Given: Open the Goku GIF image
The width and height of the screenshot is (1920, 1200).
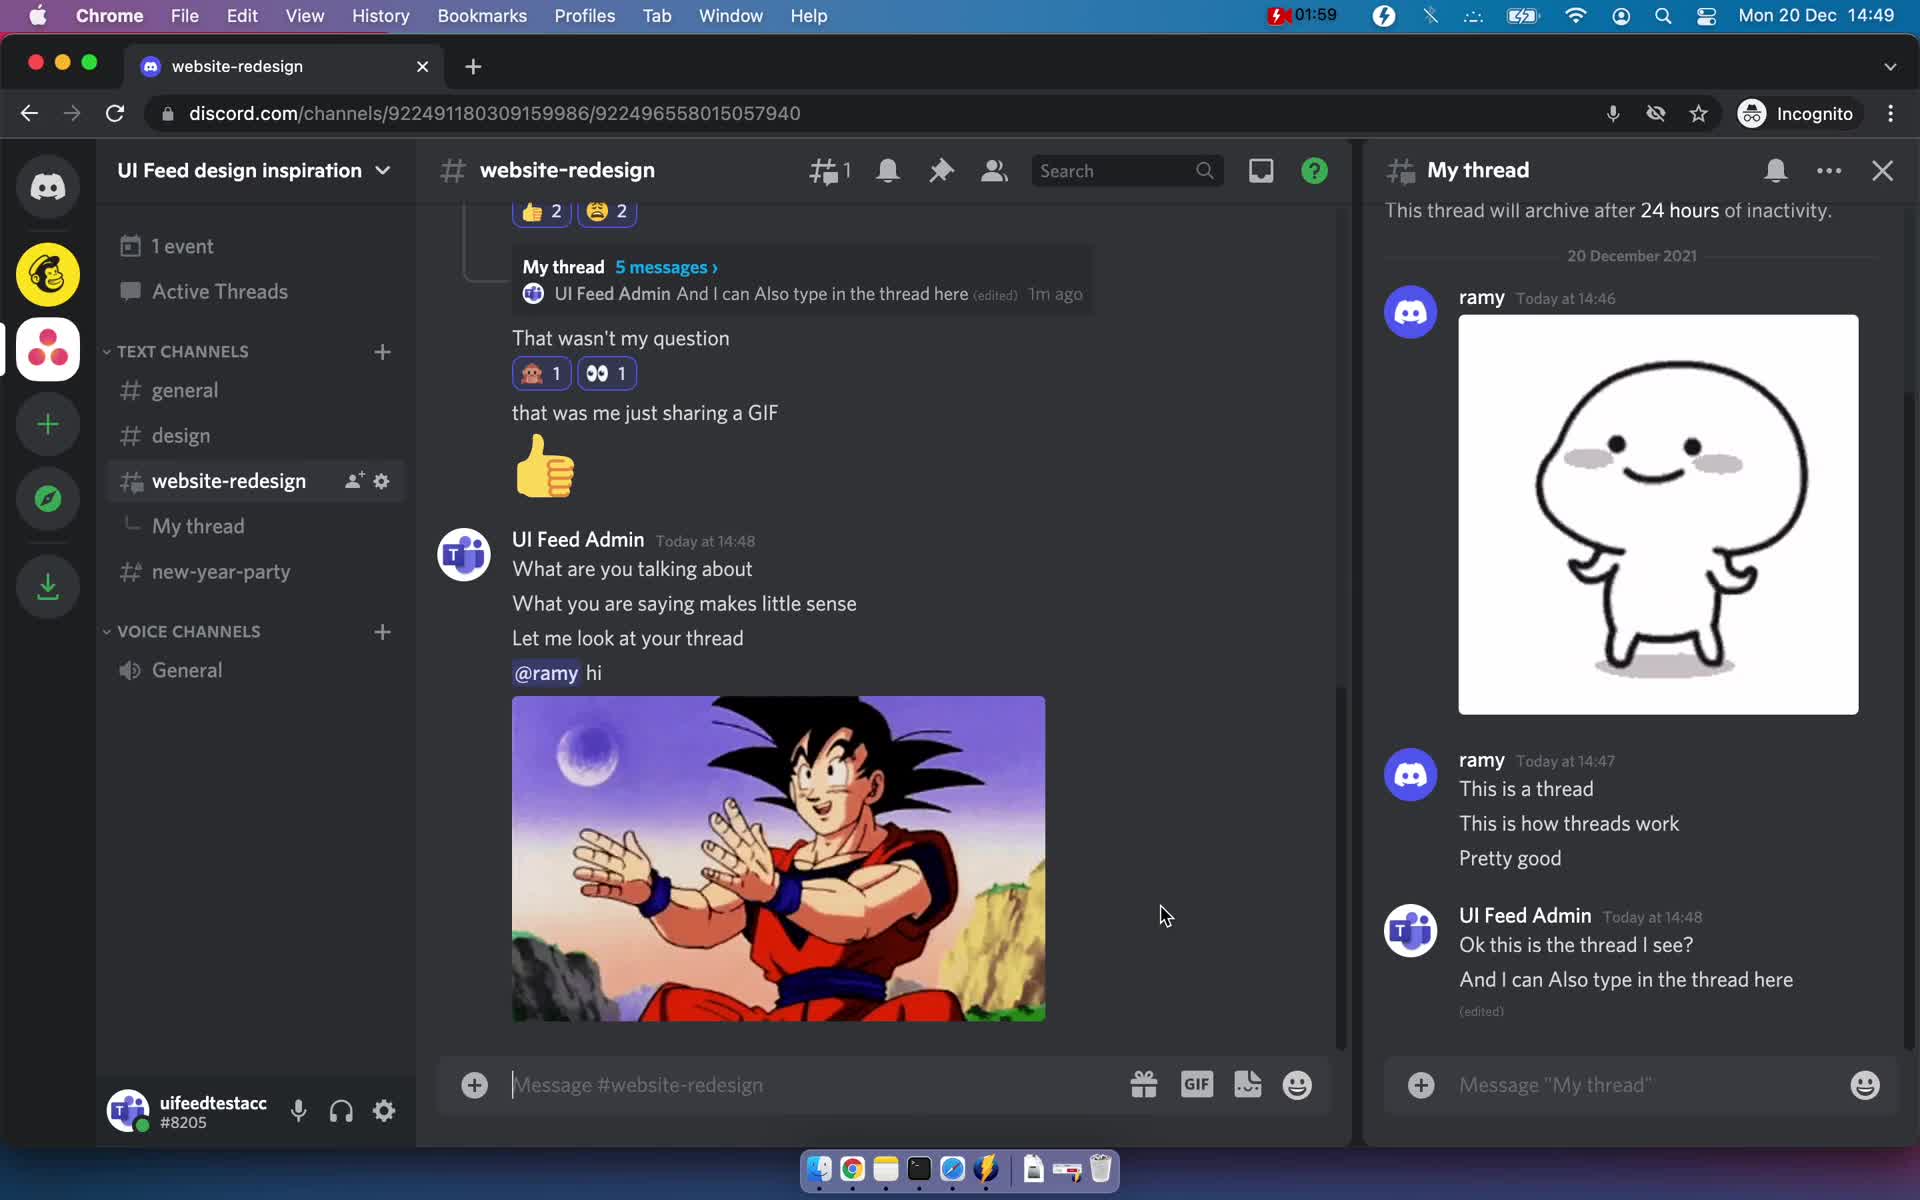Looking at the screenshot, I should point(778,859).
